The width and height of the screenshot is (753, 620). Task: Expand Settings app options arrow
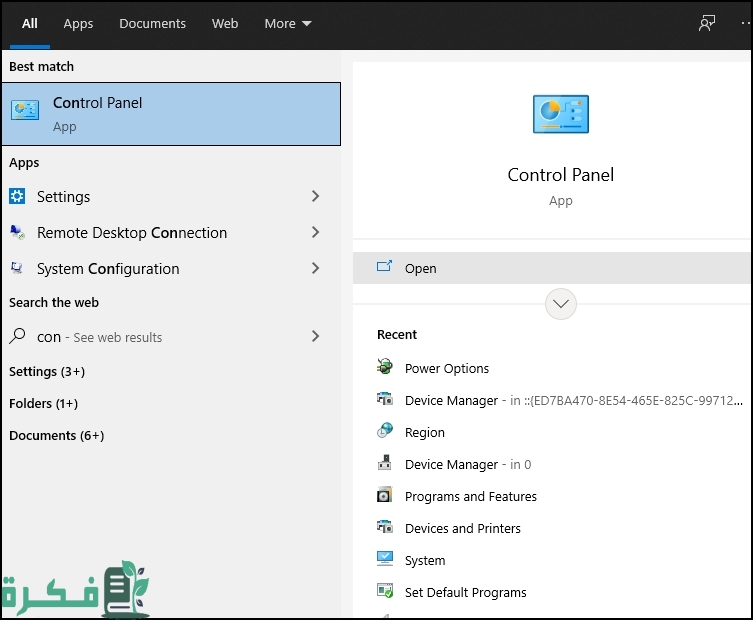point(315,196)
